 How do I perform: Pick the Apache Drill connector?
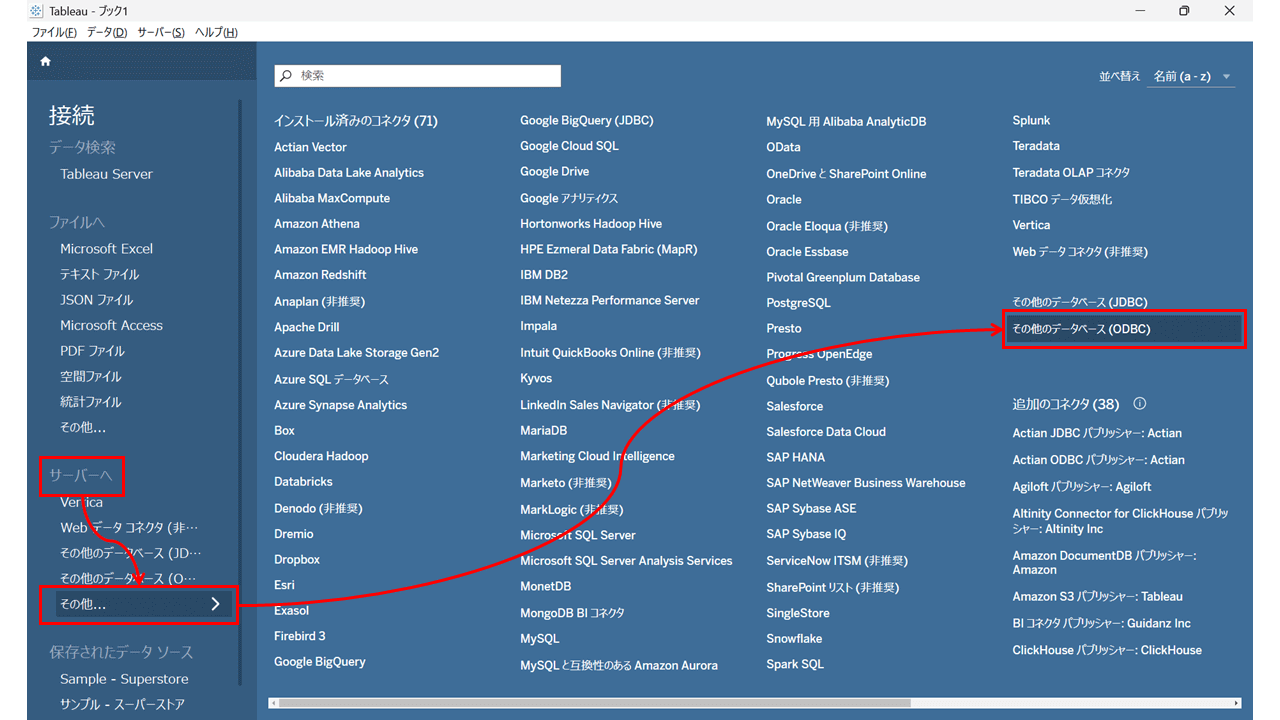coord(307,327)
